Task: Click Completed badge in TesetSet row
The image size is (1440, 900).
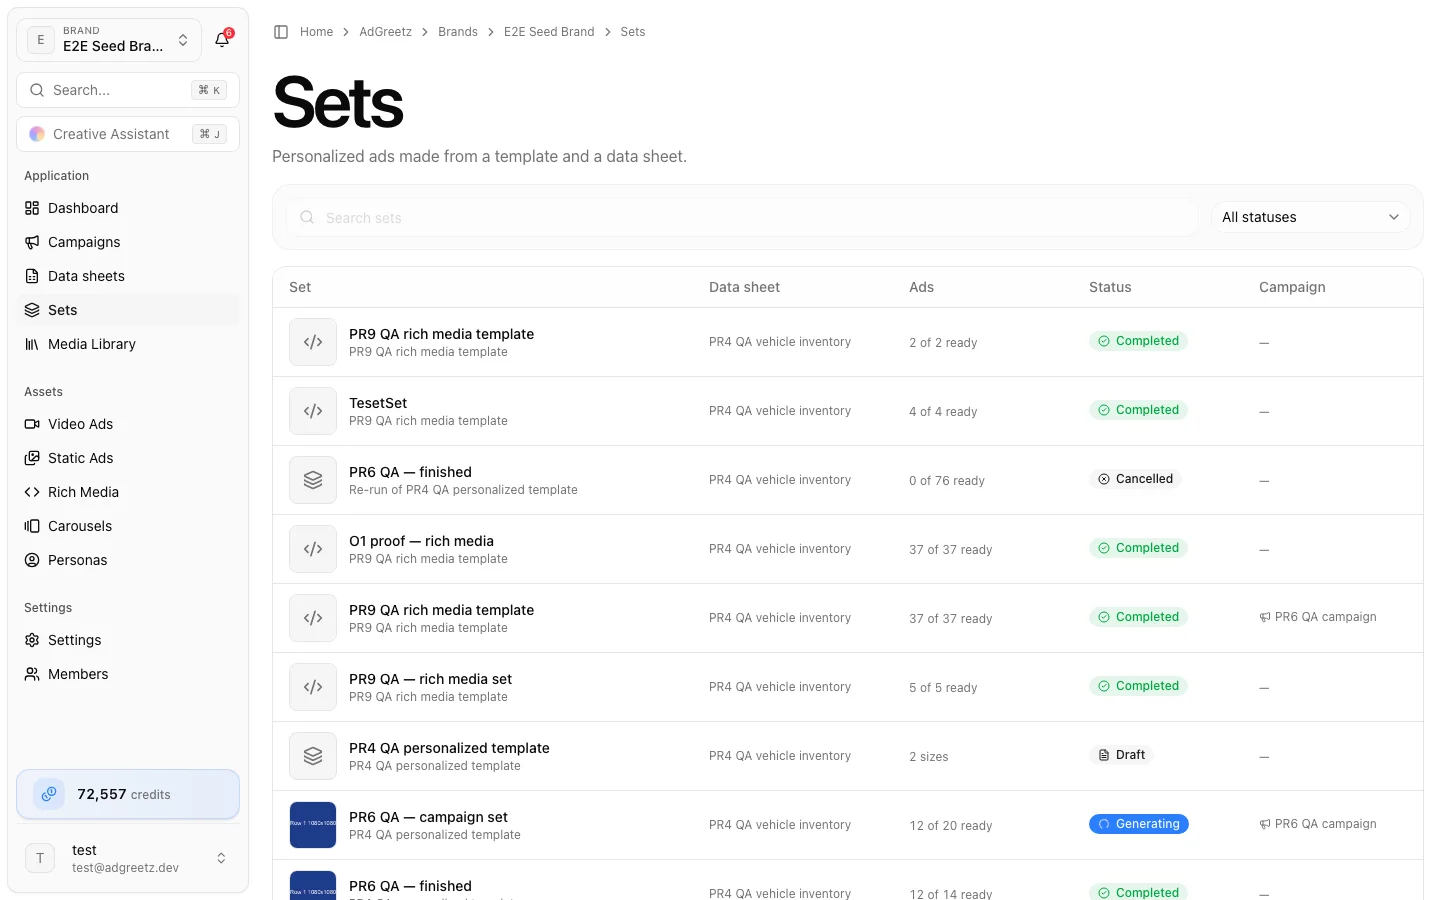Action: click(1138, 410)
